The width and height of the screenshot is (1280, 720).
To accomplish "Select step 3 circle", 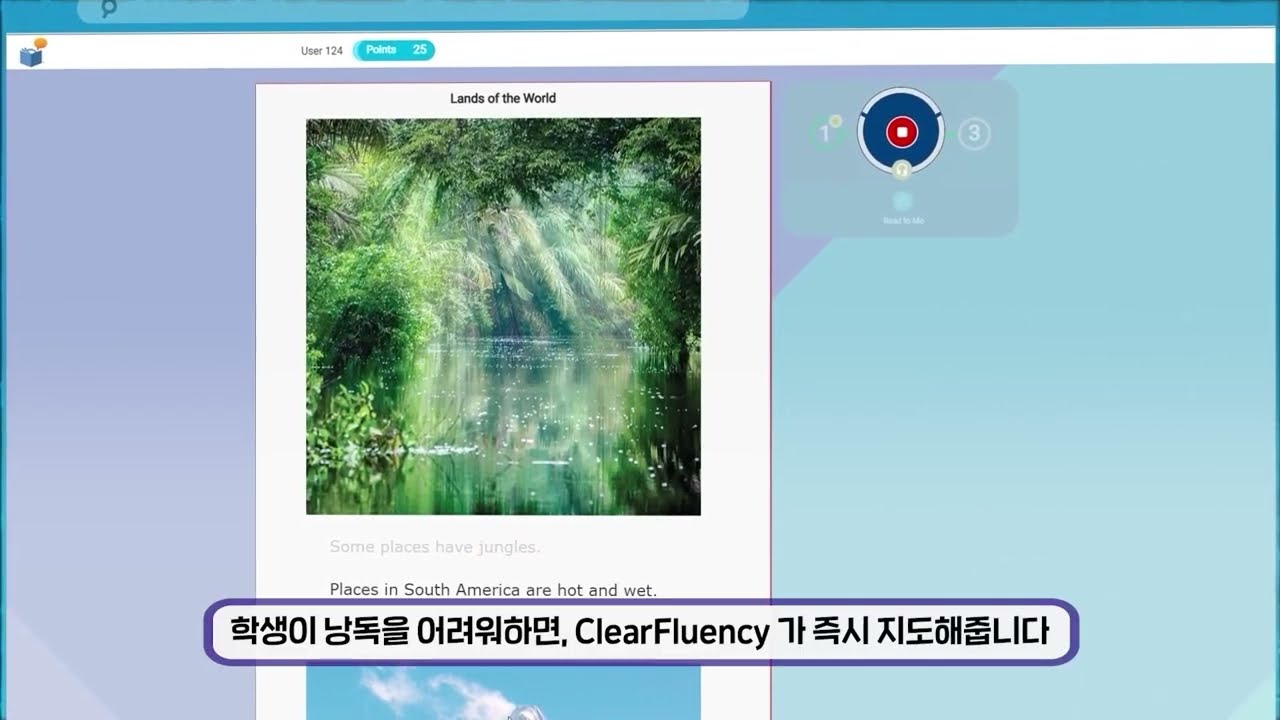I will click(x=974, y=134).
